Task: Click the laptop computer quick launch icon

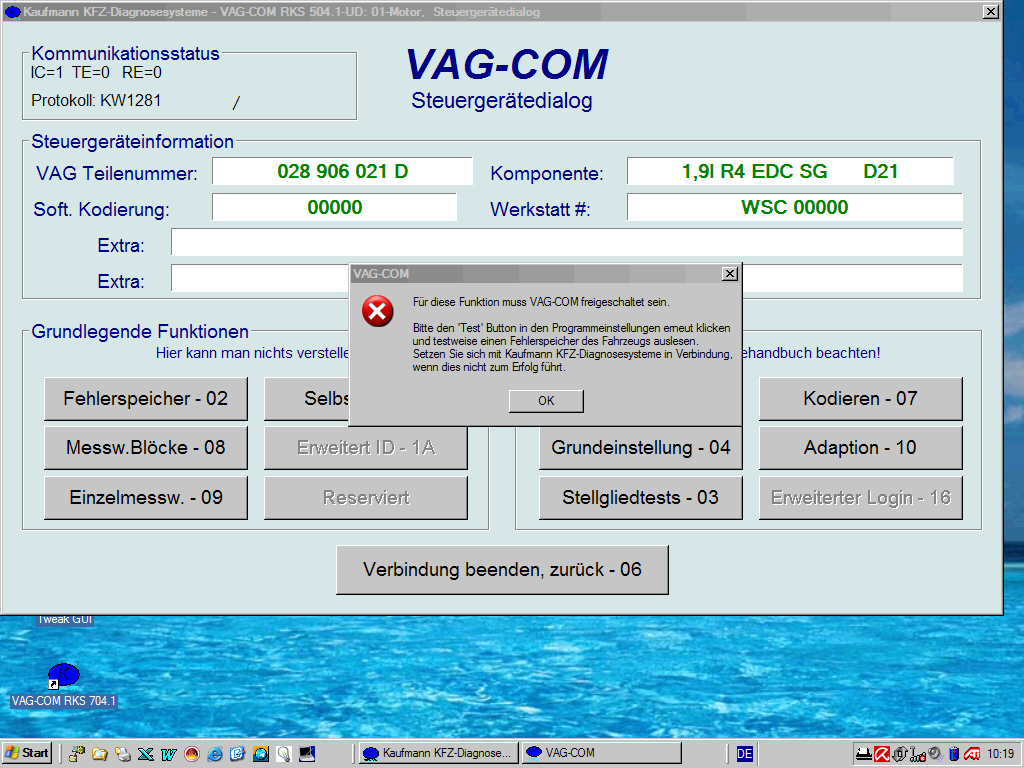Action: pyautogui.click(x=307, y=754)
